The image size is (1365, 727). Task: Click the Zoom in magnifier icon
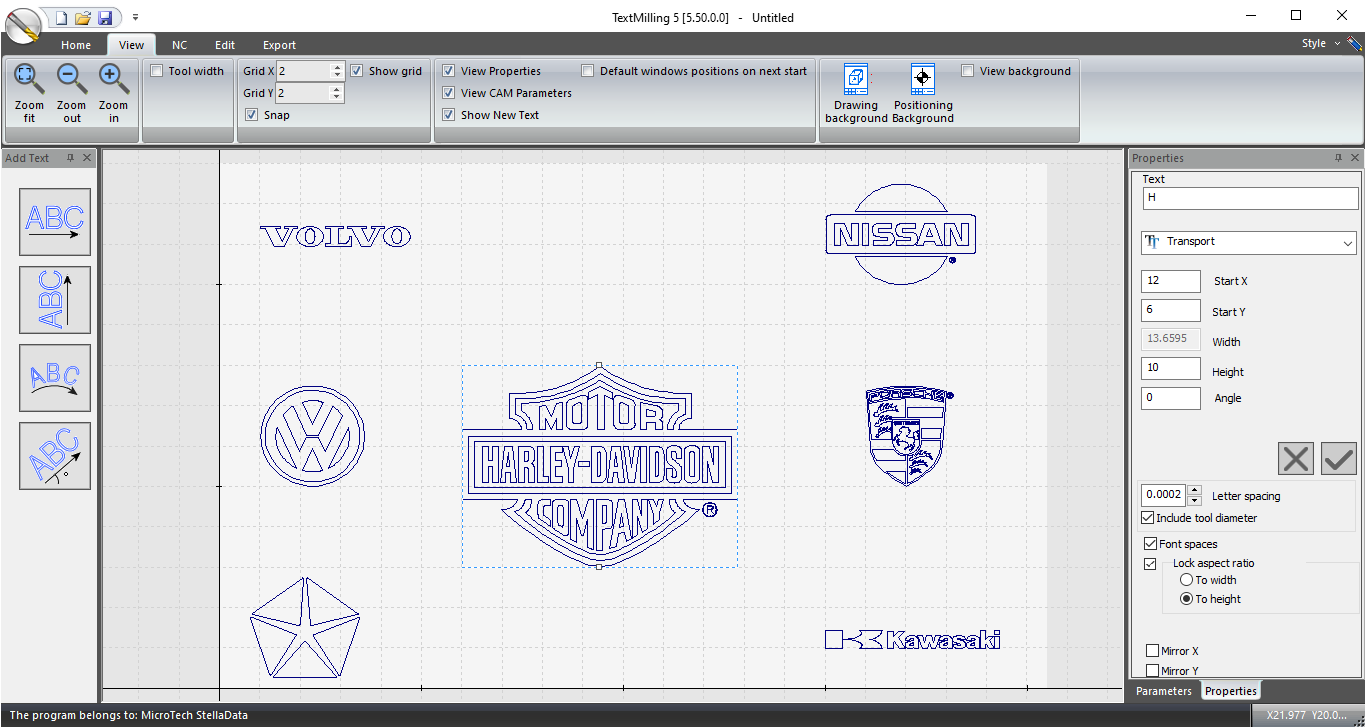tap(113, 78)
